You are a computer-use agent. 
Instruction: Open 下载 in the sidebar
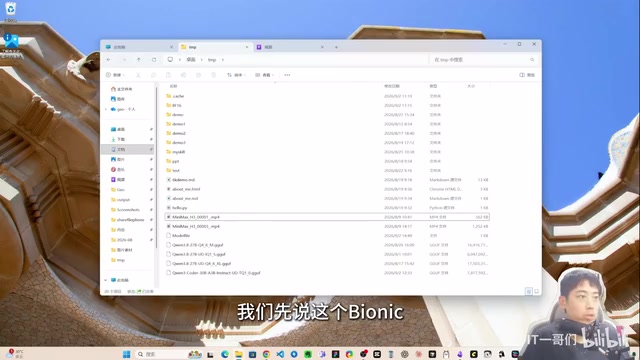tap(118, 139)
